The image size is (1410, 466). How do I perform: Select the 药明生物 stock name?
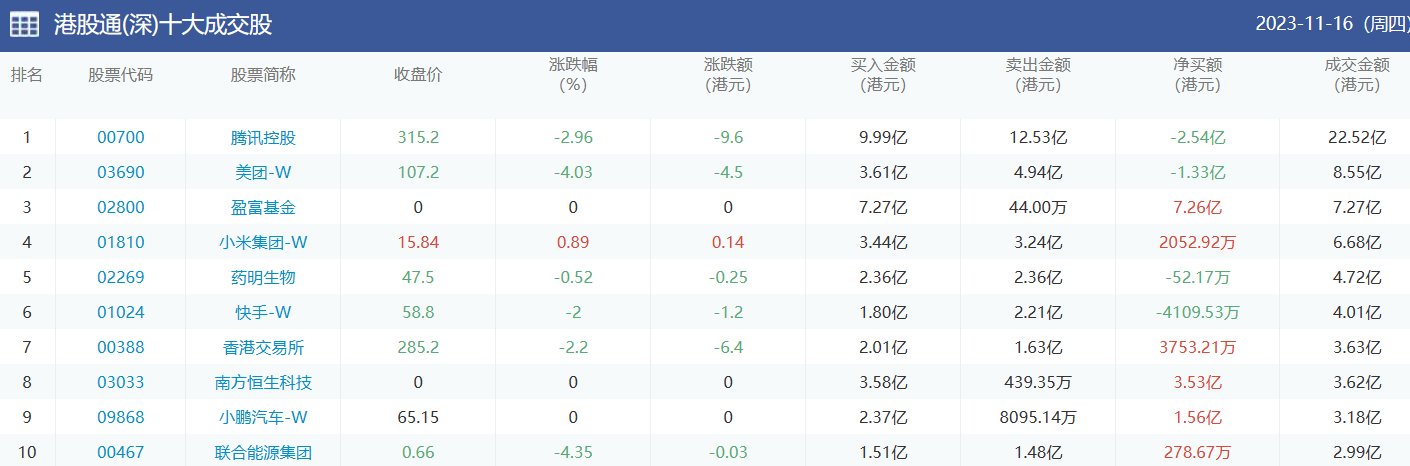(263, 277)
